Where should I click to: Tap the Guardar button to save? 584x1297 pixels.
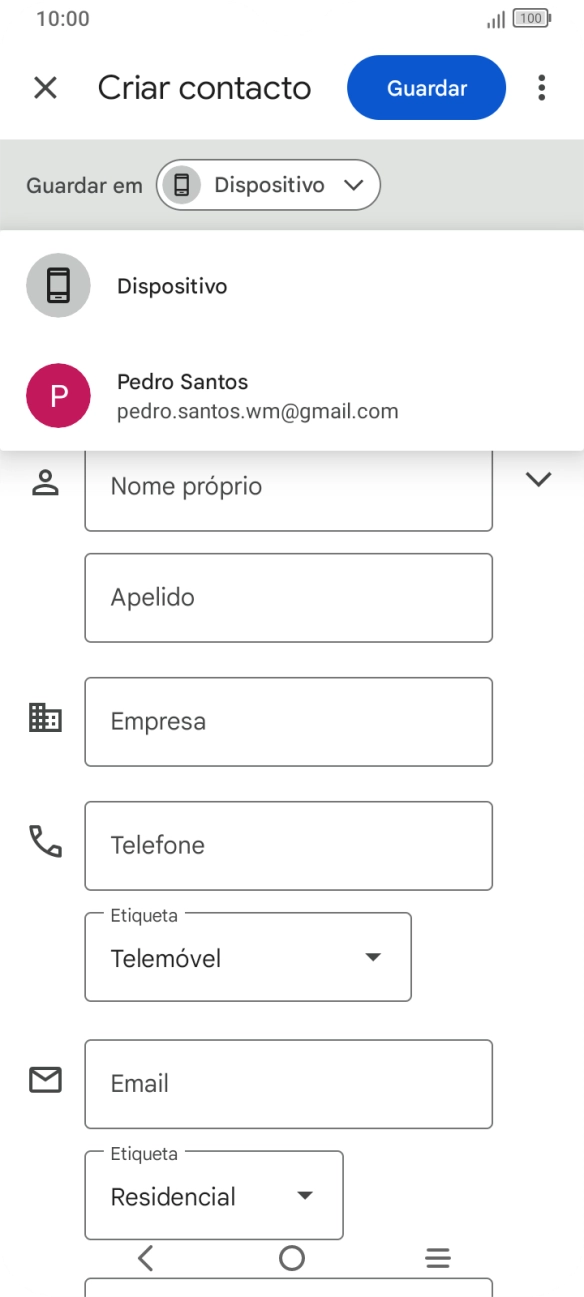point(426,88)
